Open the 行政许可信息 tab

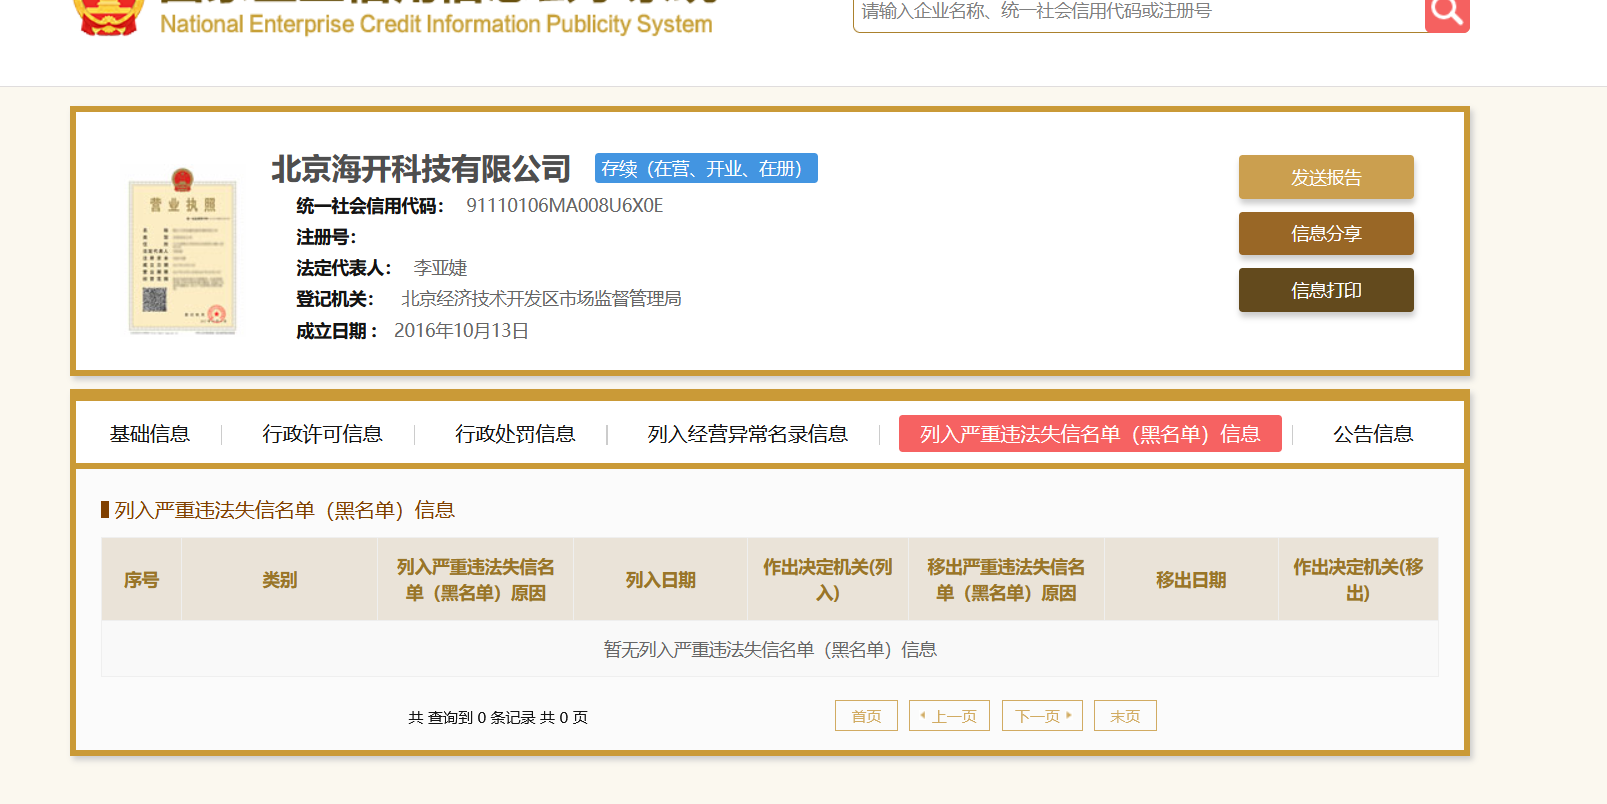[322, 434]
